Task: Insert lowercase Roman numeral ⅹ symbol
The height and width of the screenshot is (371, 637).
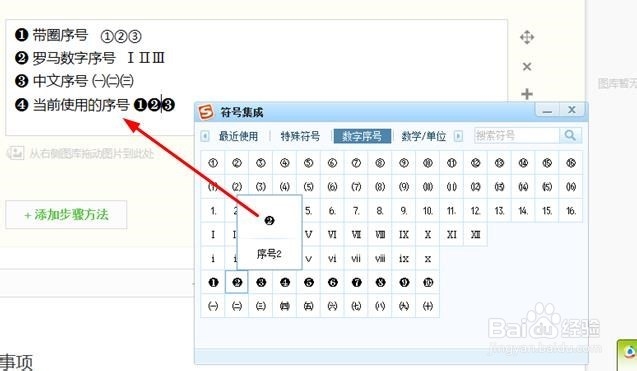Action: (x=428, y=258)
